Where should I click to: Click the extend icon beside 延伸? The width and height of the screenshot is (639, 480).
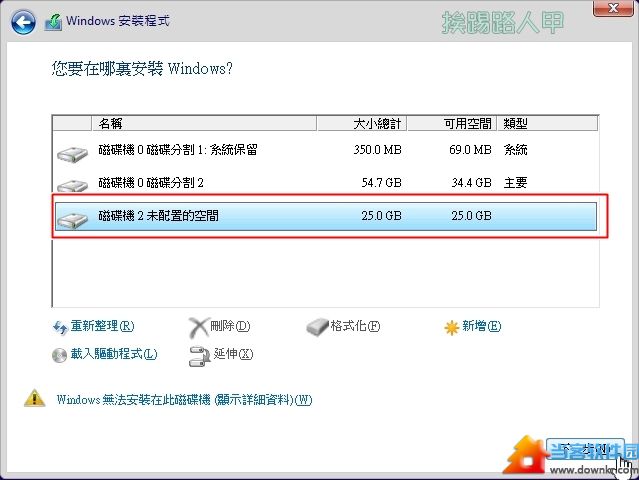coord(200,357)
